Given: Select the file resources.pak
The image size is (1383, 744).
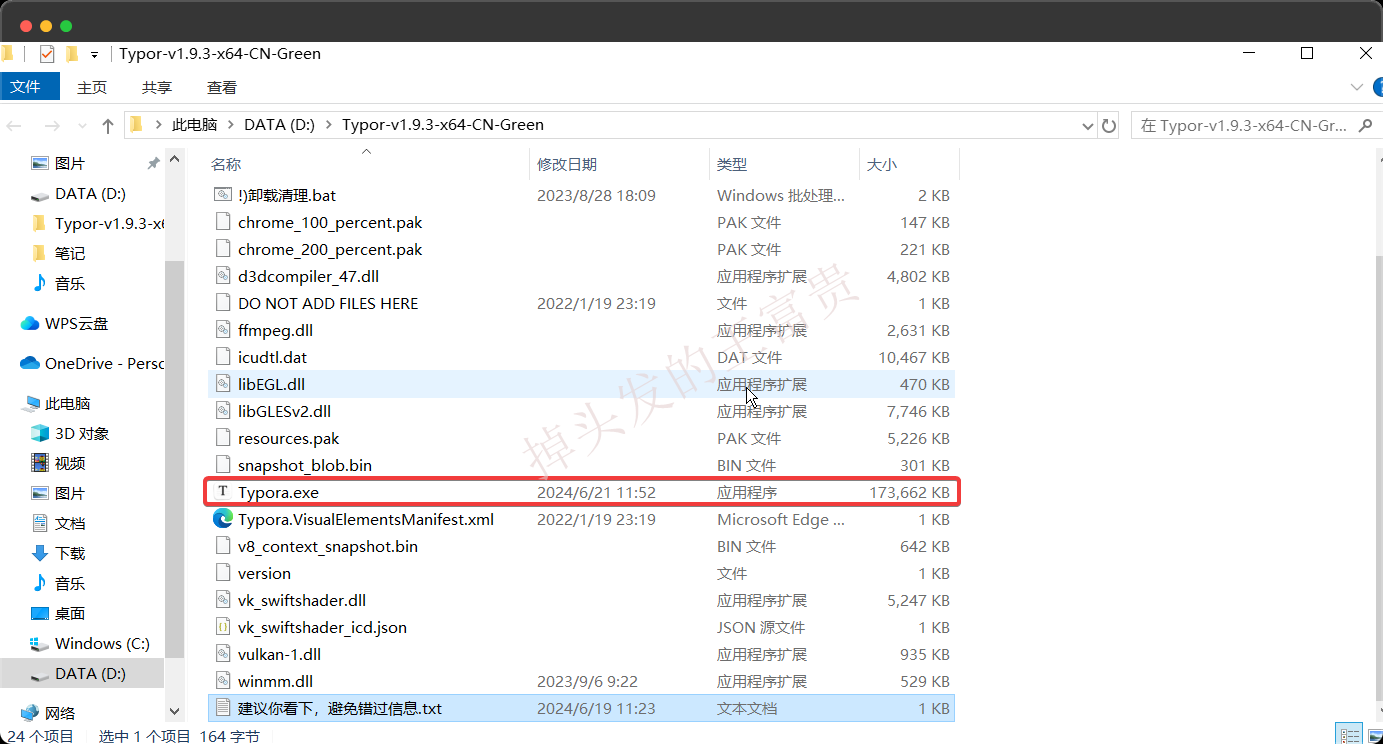Looking at the screenshot, I should click(581, 439).
